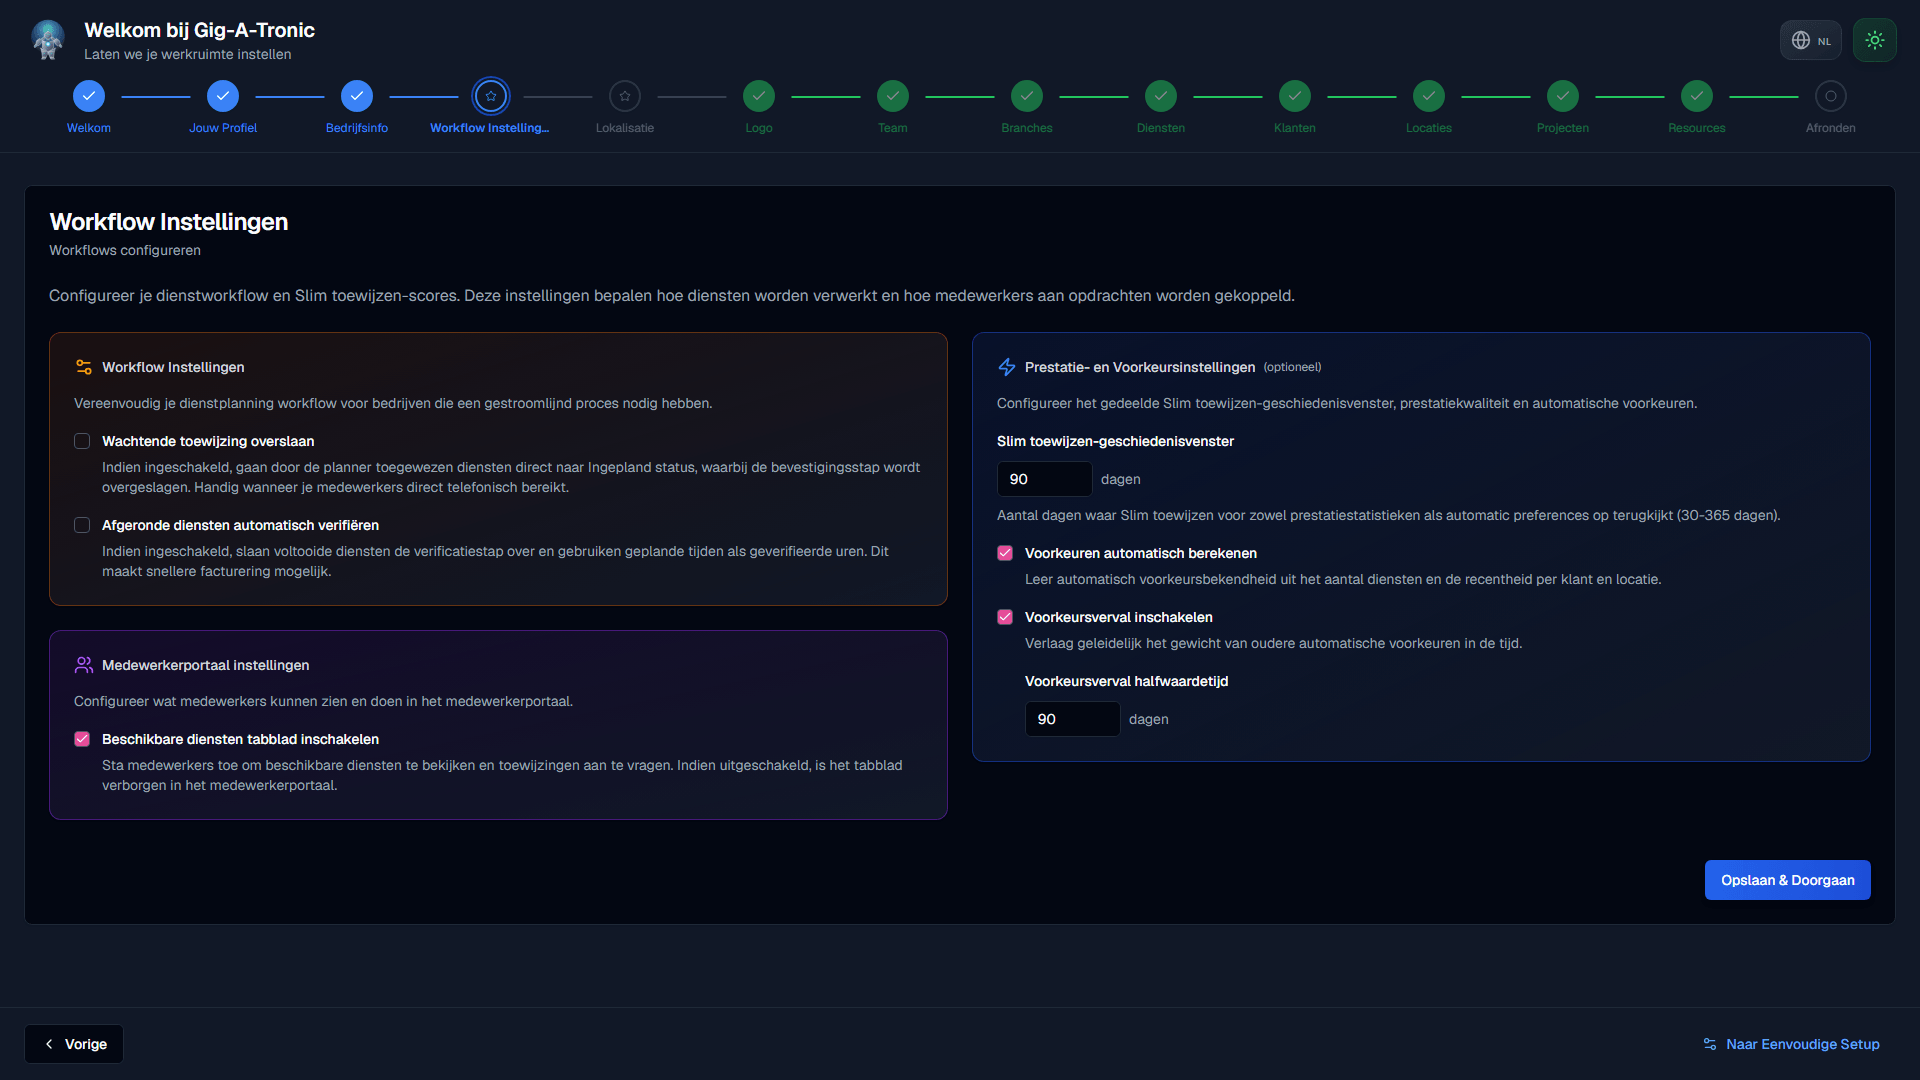Click the Medewerkerportaal users icon
Screen dimensions: 1920x1080
pyautogui.click(x=84, y=665)
